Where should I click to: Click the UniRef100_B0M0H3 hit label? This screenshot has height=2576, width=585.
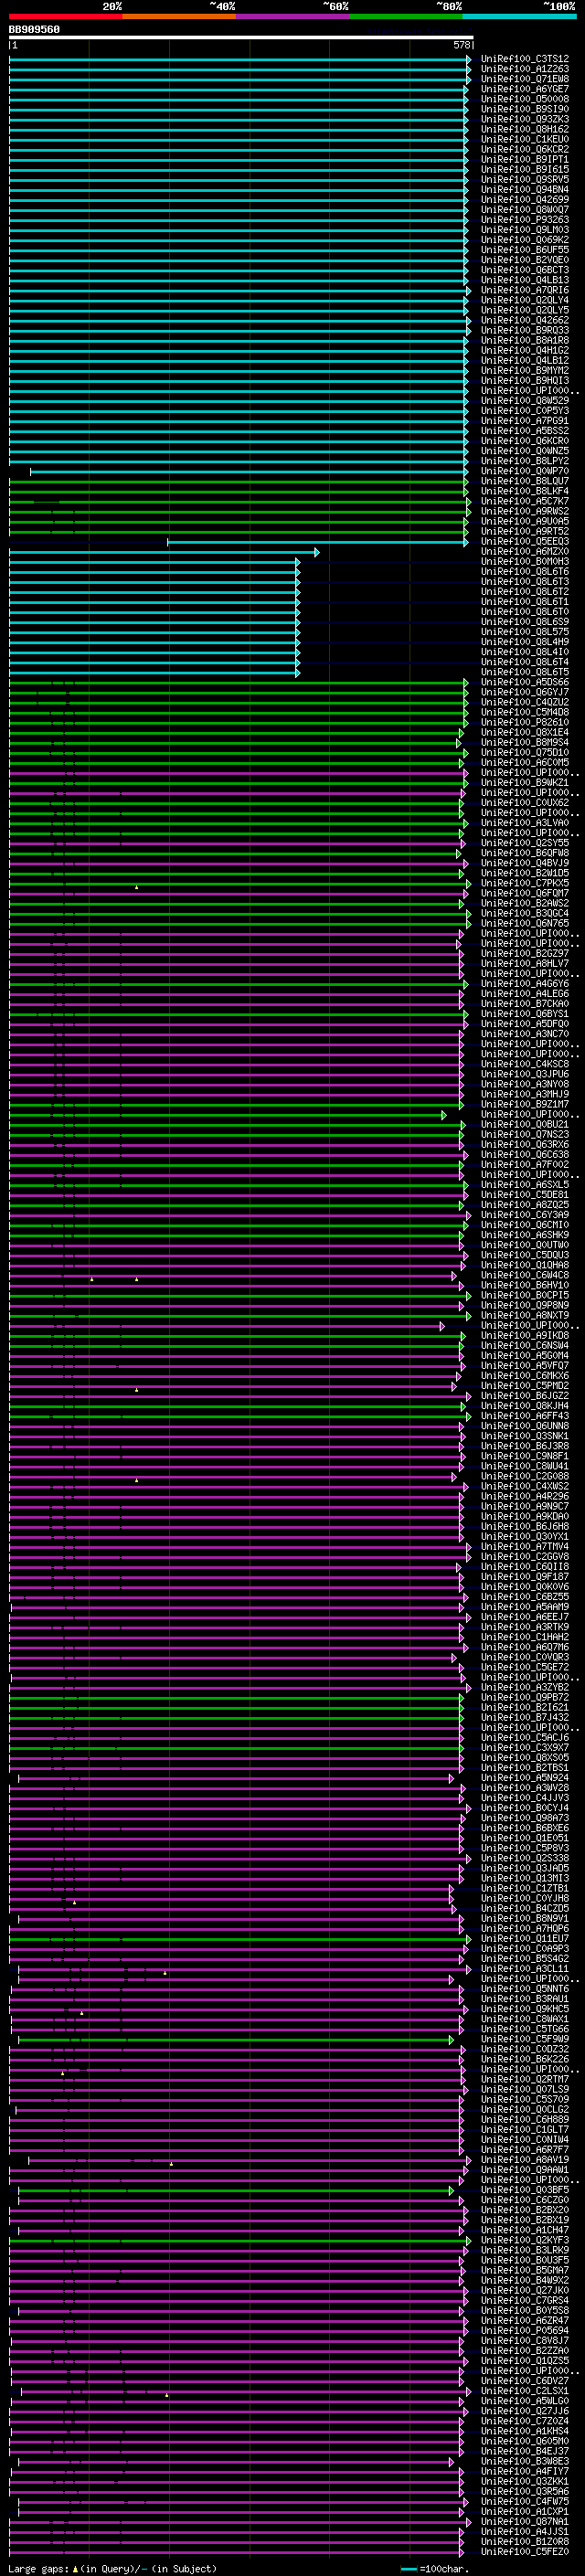525,561
